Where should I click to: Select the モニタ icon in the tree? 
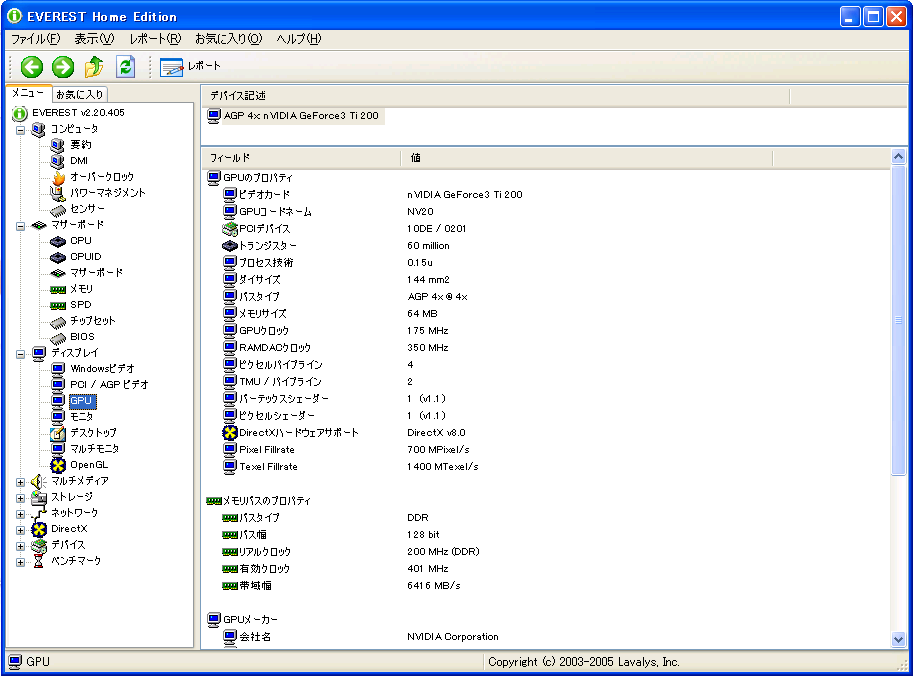click(58, 417)
